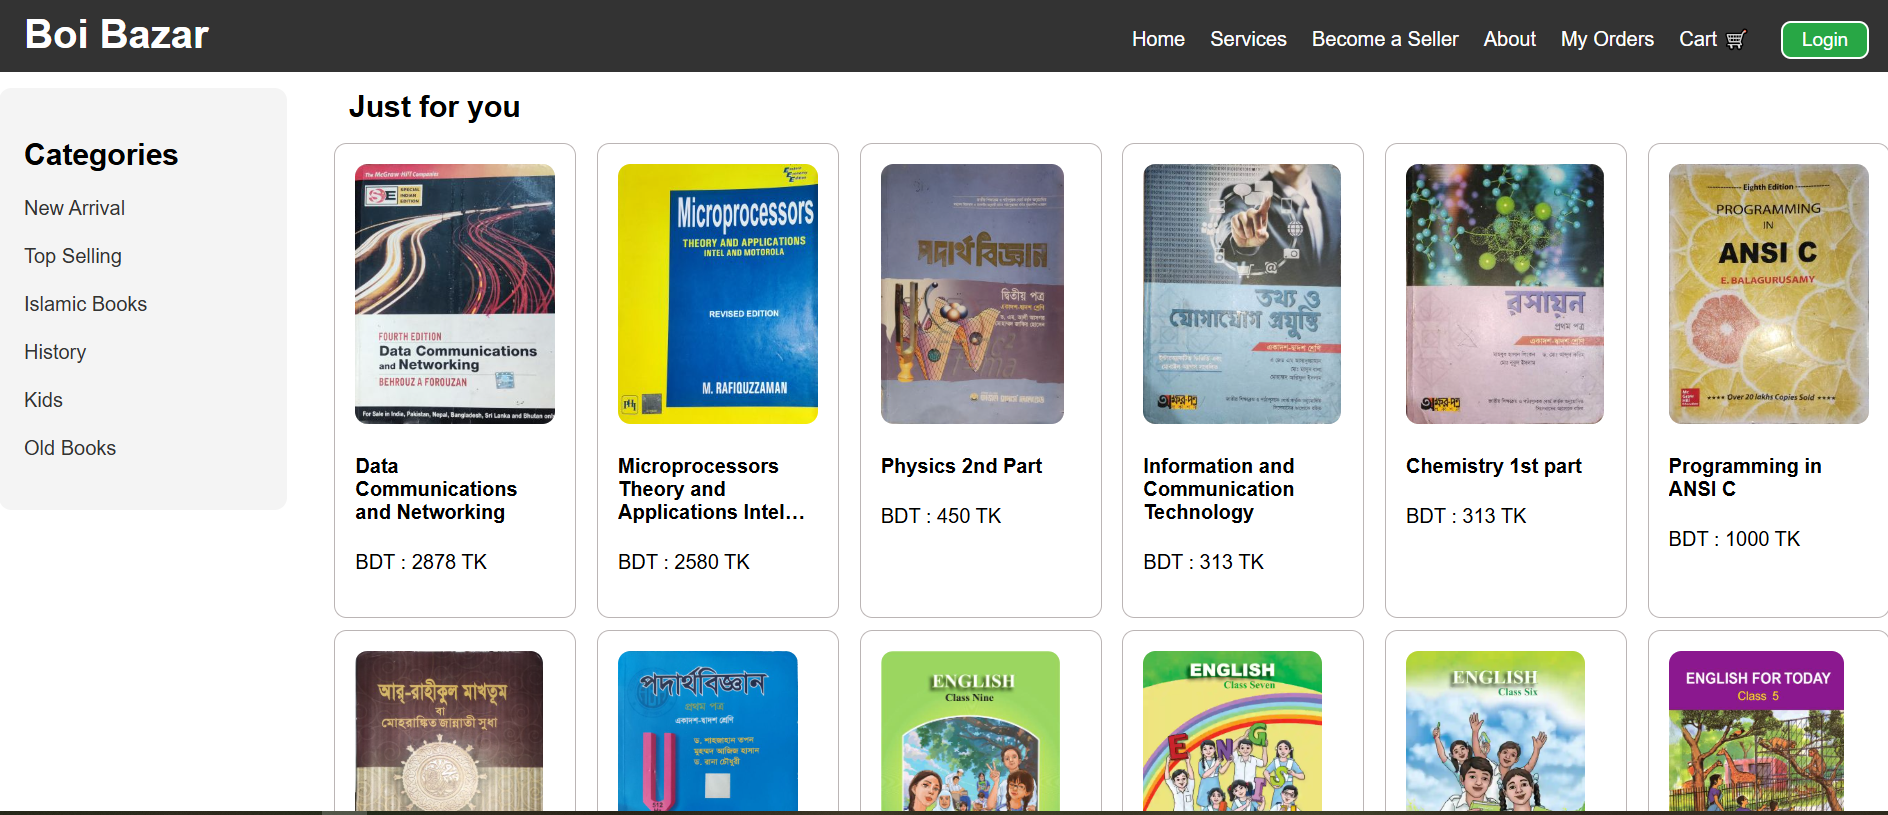Open the Physics 2nd Part title
Screen dimensions: 1888x815
tap(961, 466)
